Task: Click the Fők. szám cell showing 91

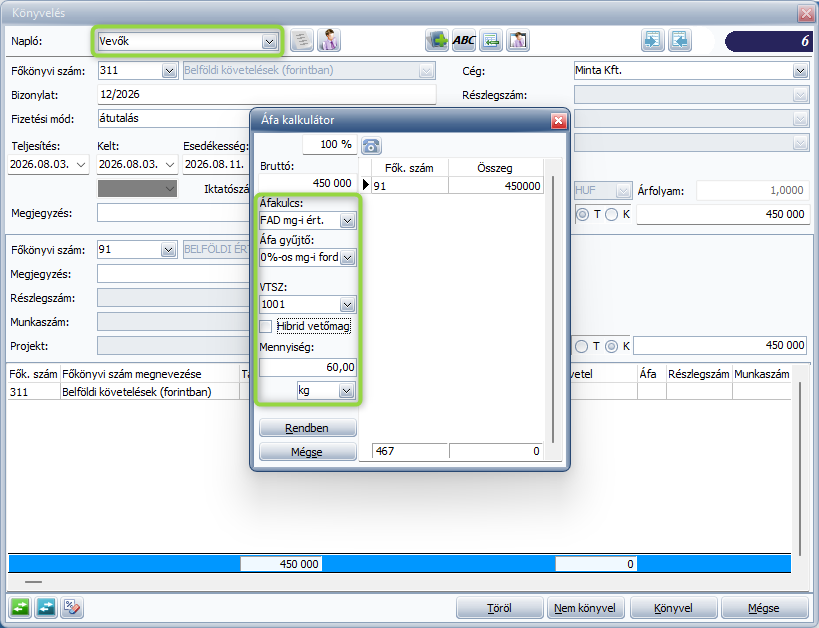Action: pyautogui.click(x=409, y=186)
